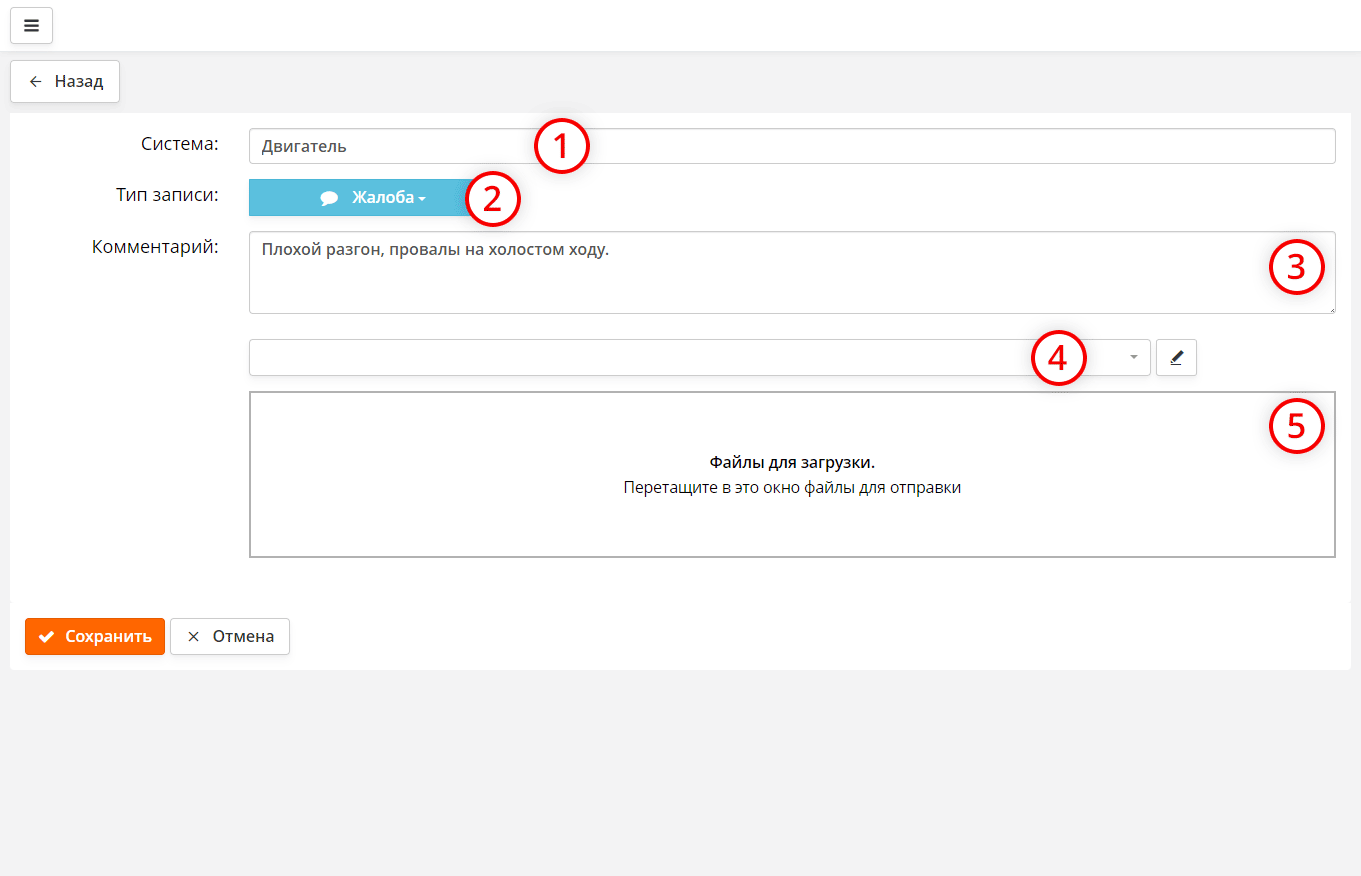1361x876 pixels.
Task: Go back using the Назад label
Action: [79, 82]
